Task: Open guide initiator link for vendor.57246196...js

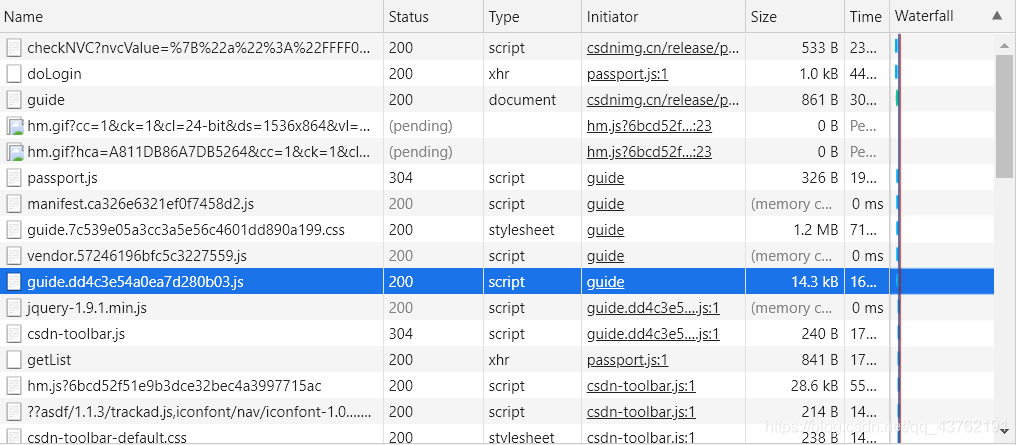Action: tap(605, 256)
